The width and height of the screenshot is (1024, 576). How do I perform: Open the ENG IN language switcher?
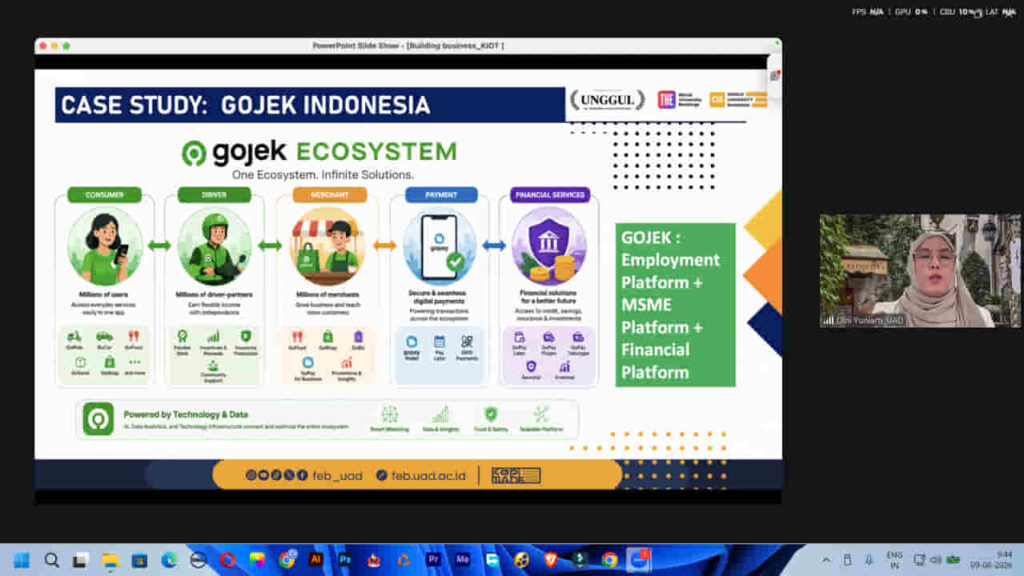(894, 560)
